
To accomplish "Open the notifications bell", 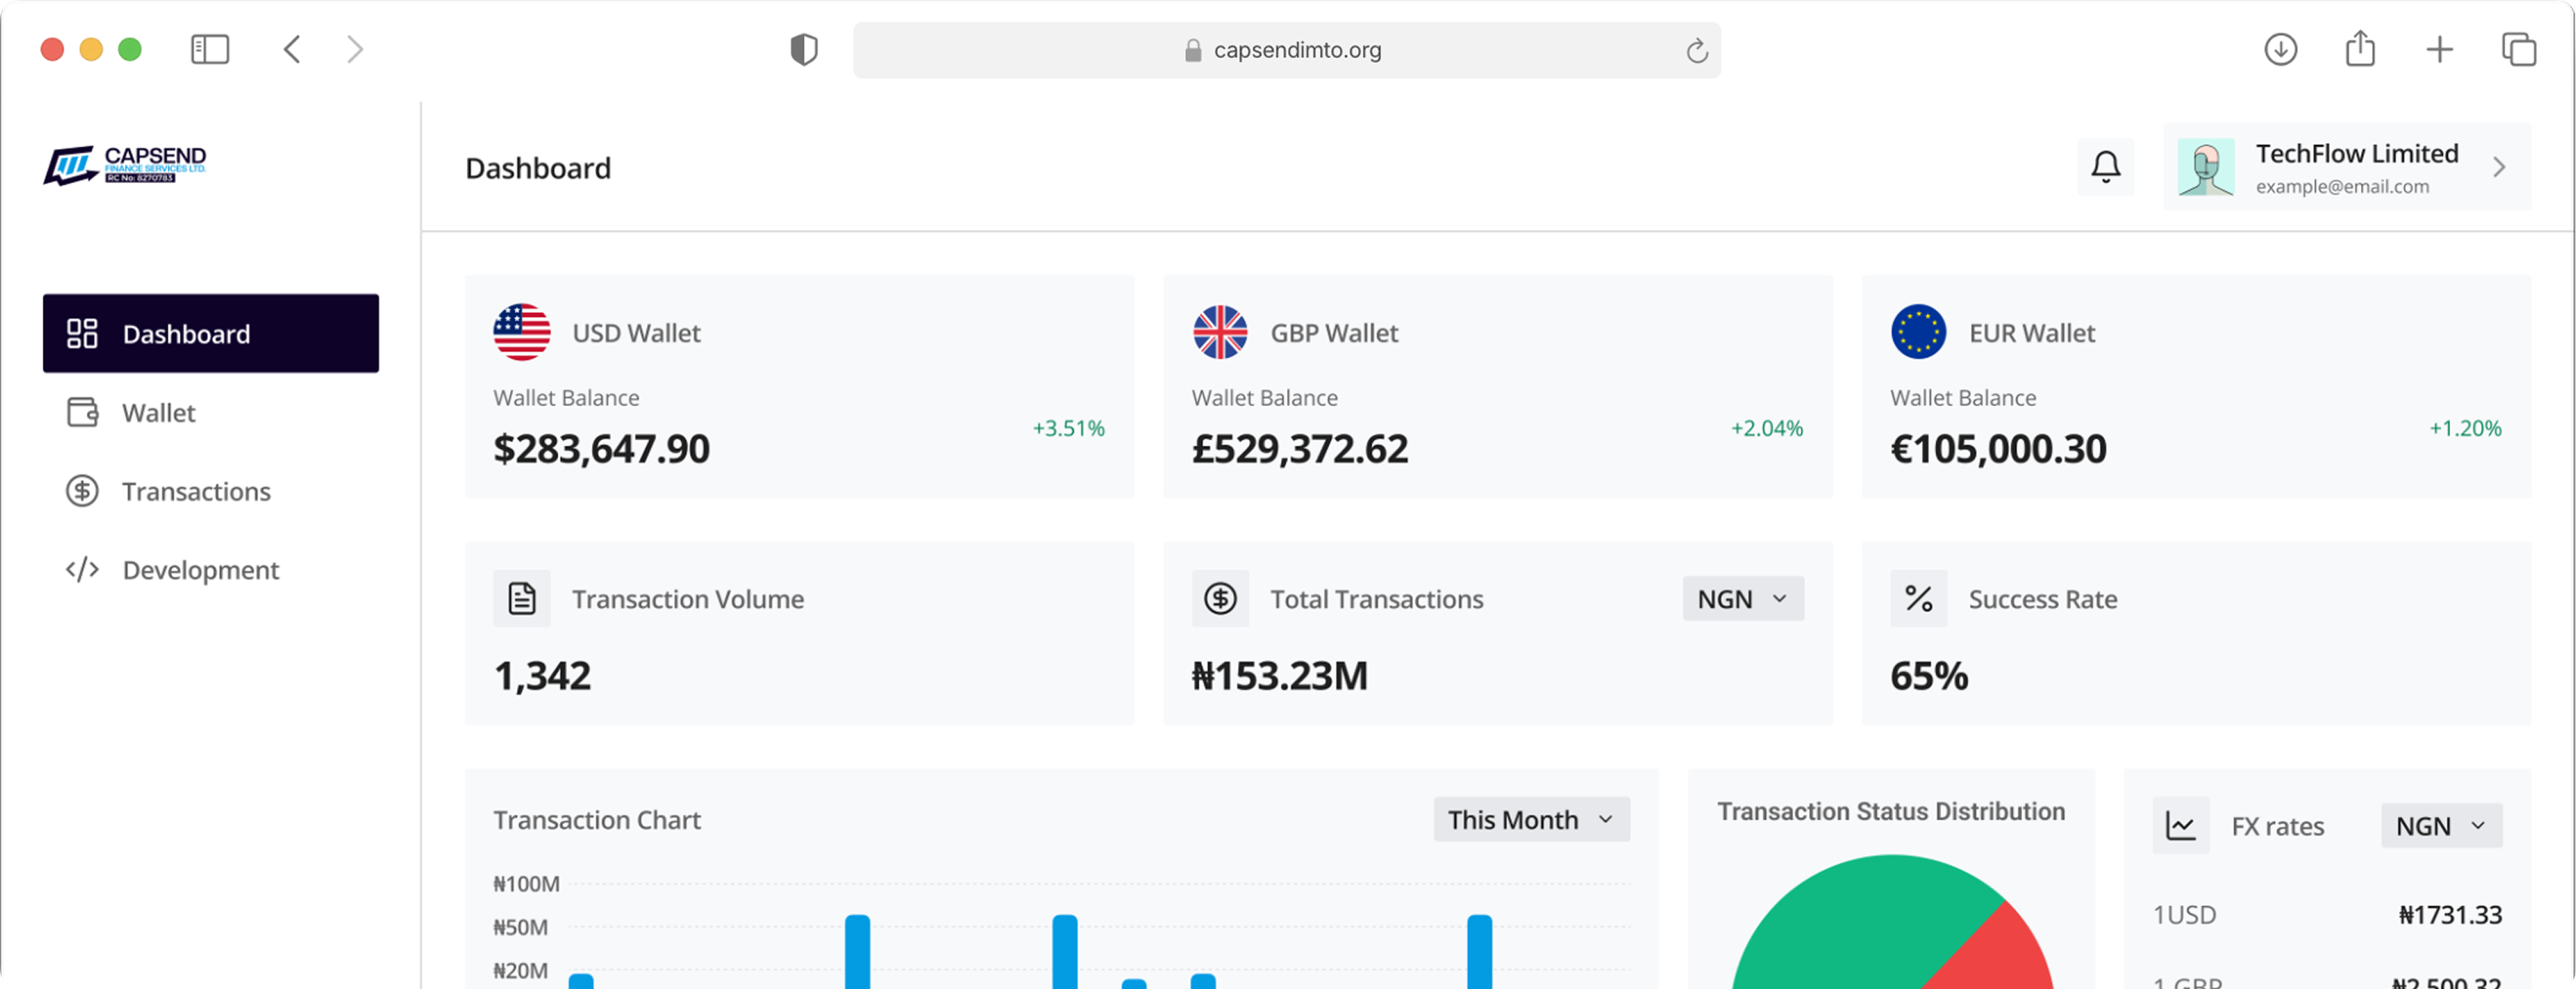I will pos(2105,167).
